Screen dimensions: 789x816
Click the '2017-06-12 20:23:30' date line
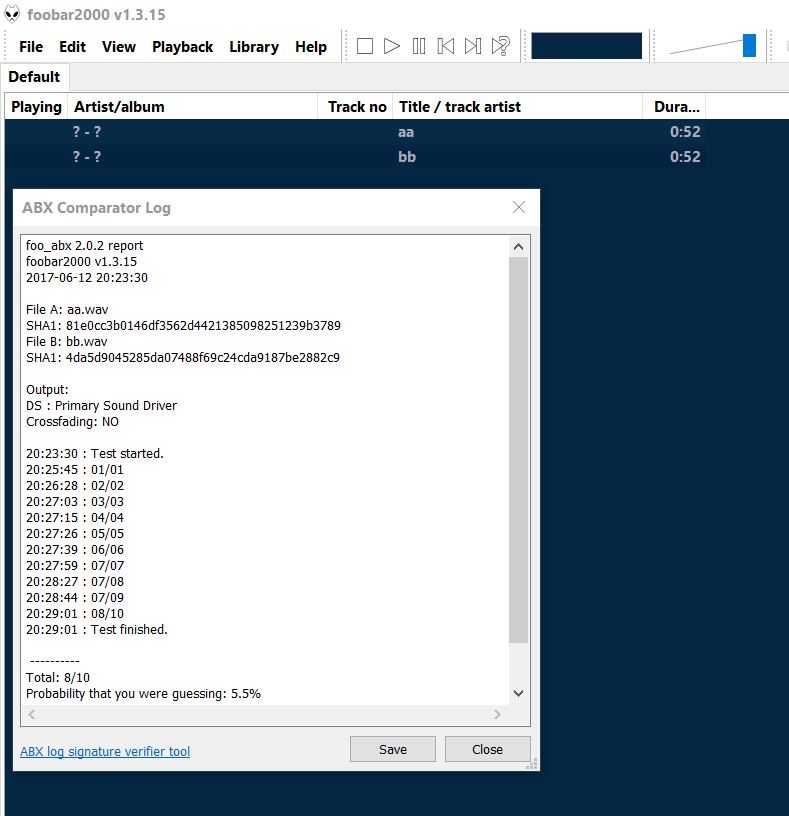tap(87, 278)
